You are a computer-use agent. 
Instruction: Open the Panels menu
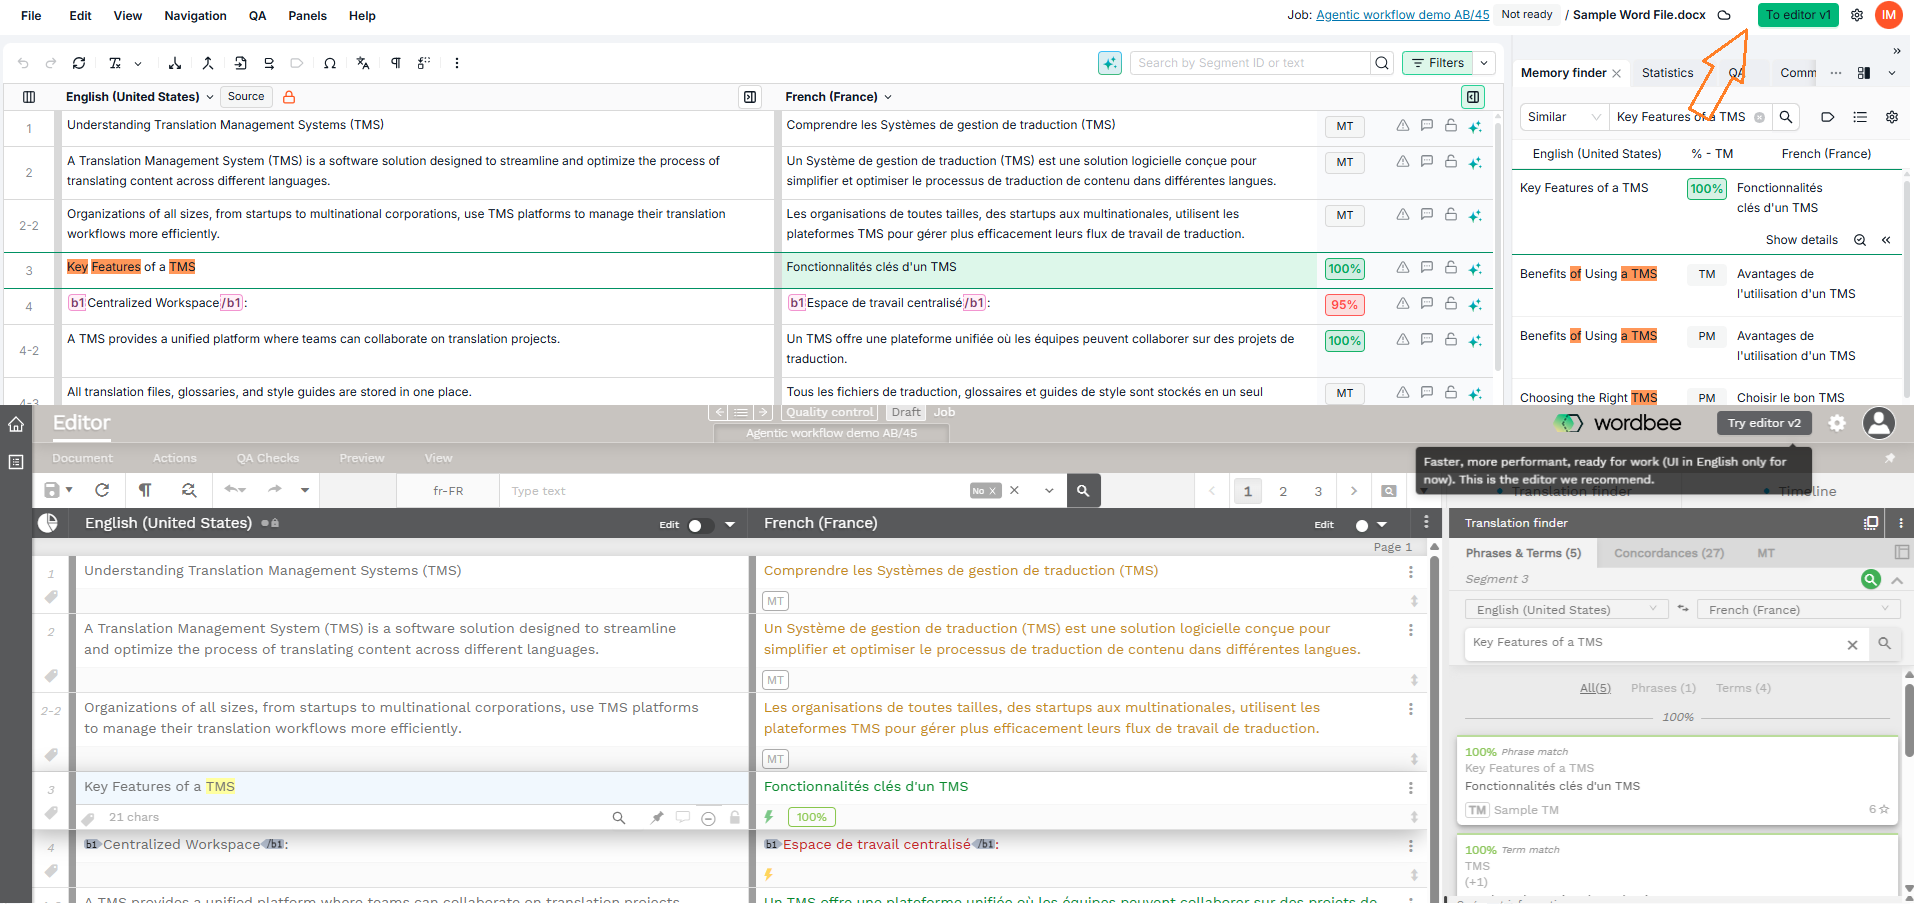coord(307,16)
